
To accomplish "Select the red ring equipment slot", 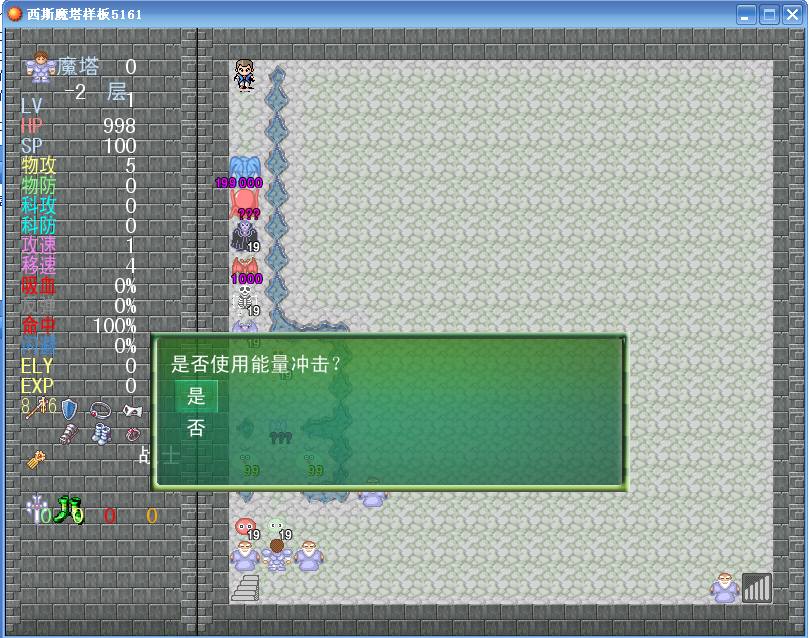I will coord(133,434).
